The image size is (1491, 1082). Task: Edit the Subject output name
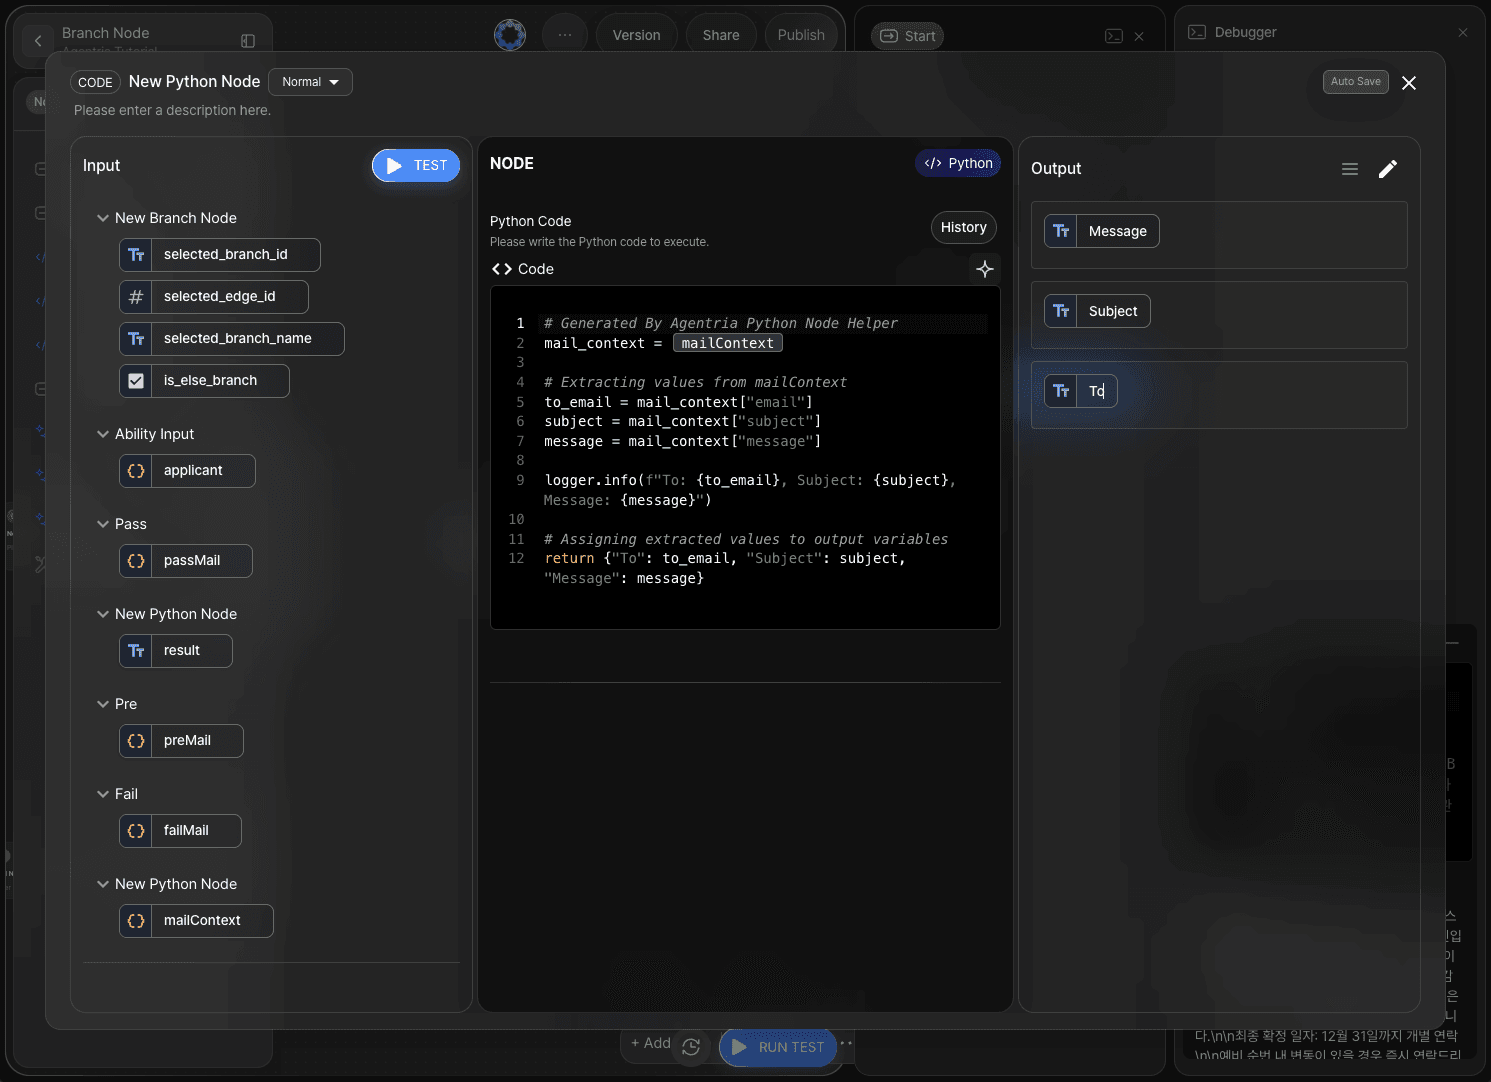[x=1113, y=311]
